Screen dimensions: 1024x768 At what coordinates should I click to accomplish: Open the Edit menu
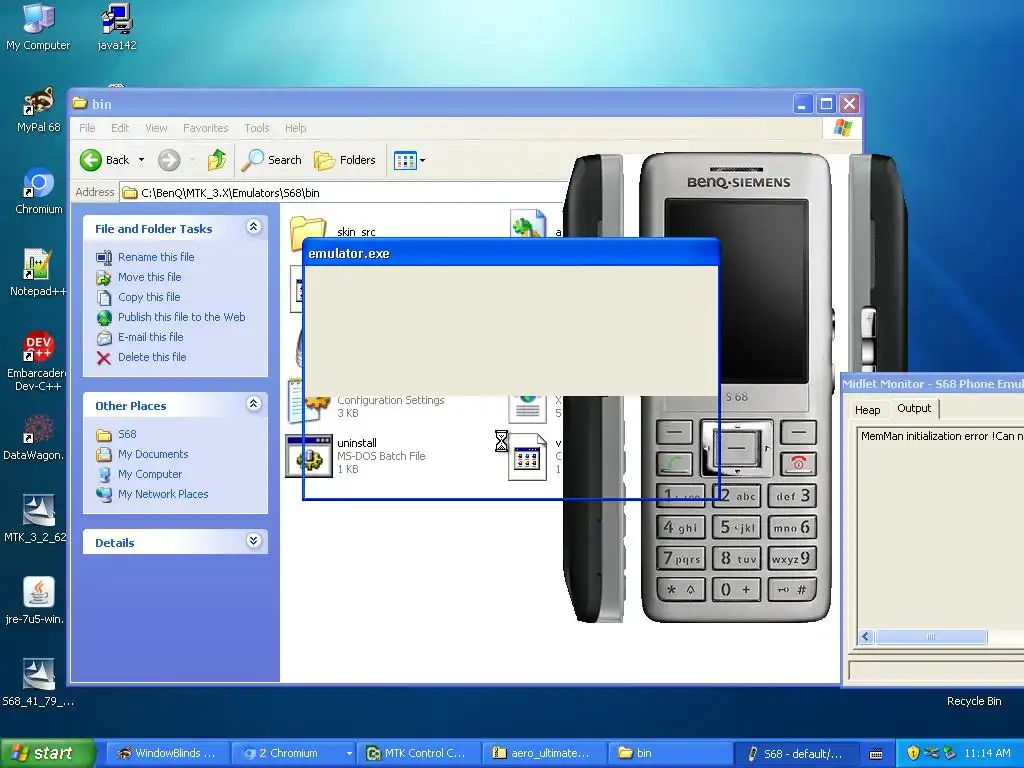pyautogui.click(x=120, y=128)
